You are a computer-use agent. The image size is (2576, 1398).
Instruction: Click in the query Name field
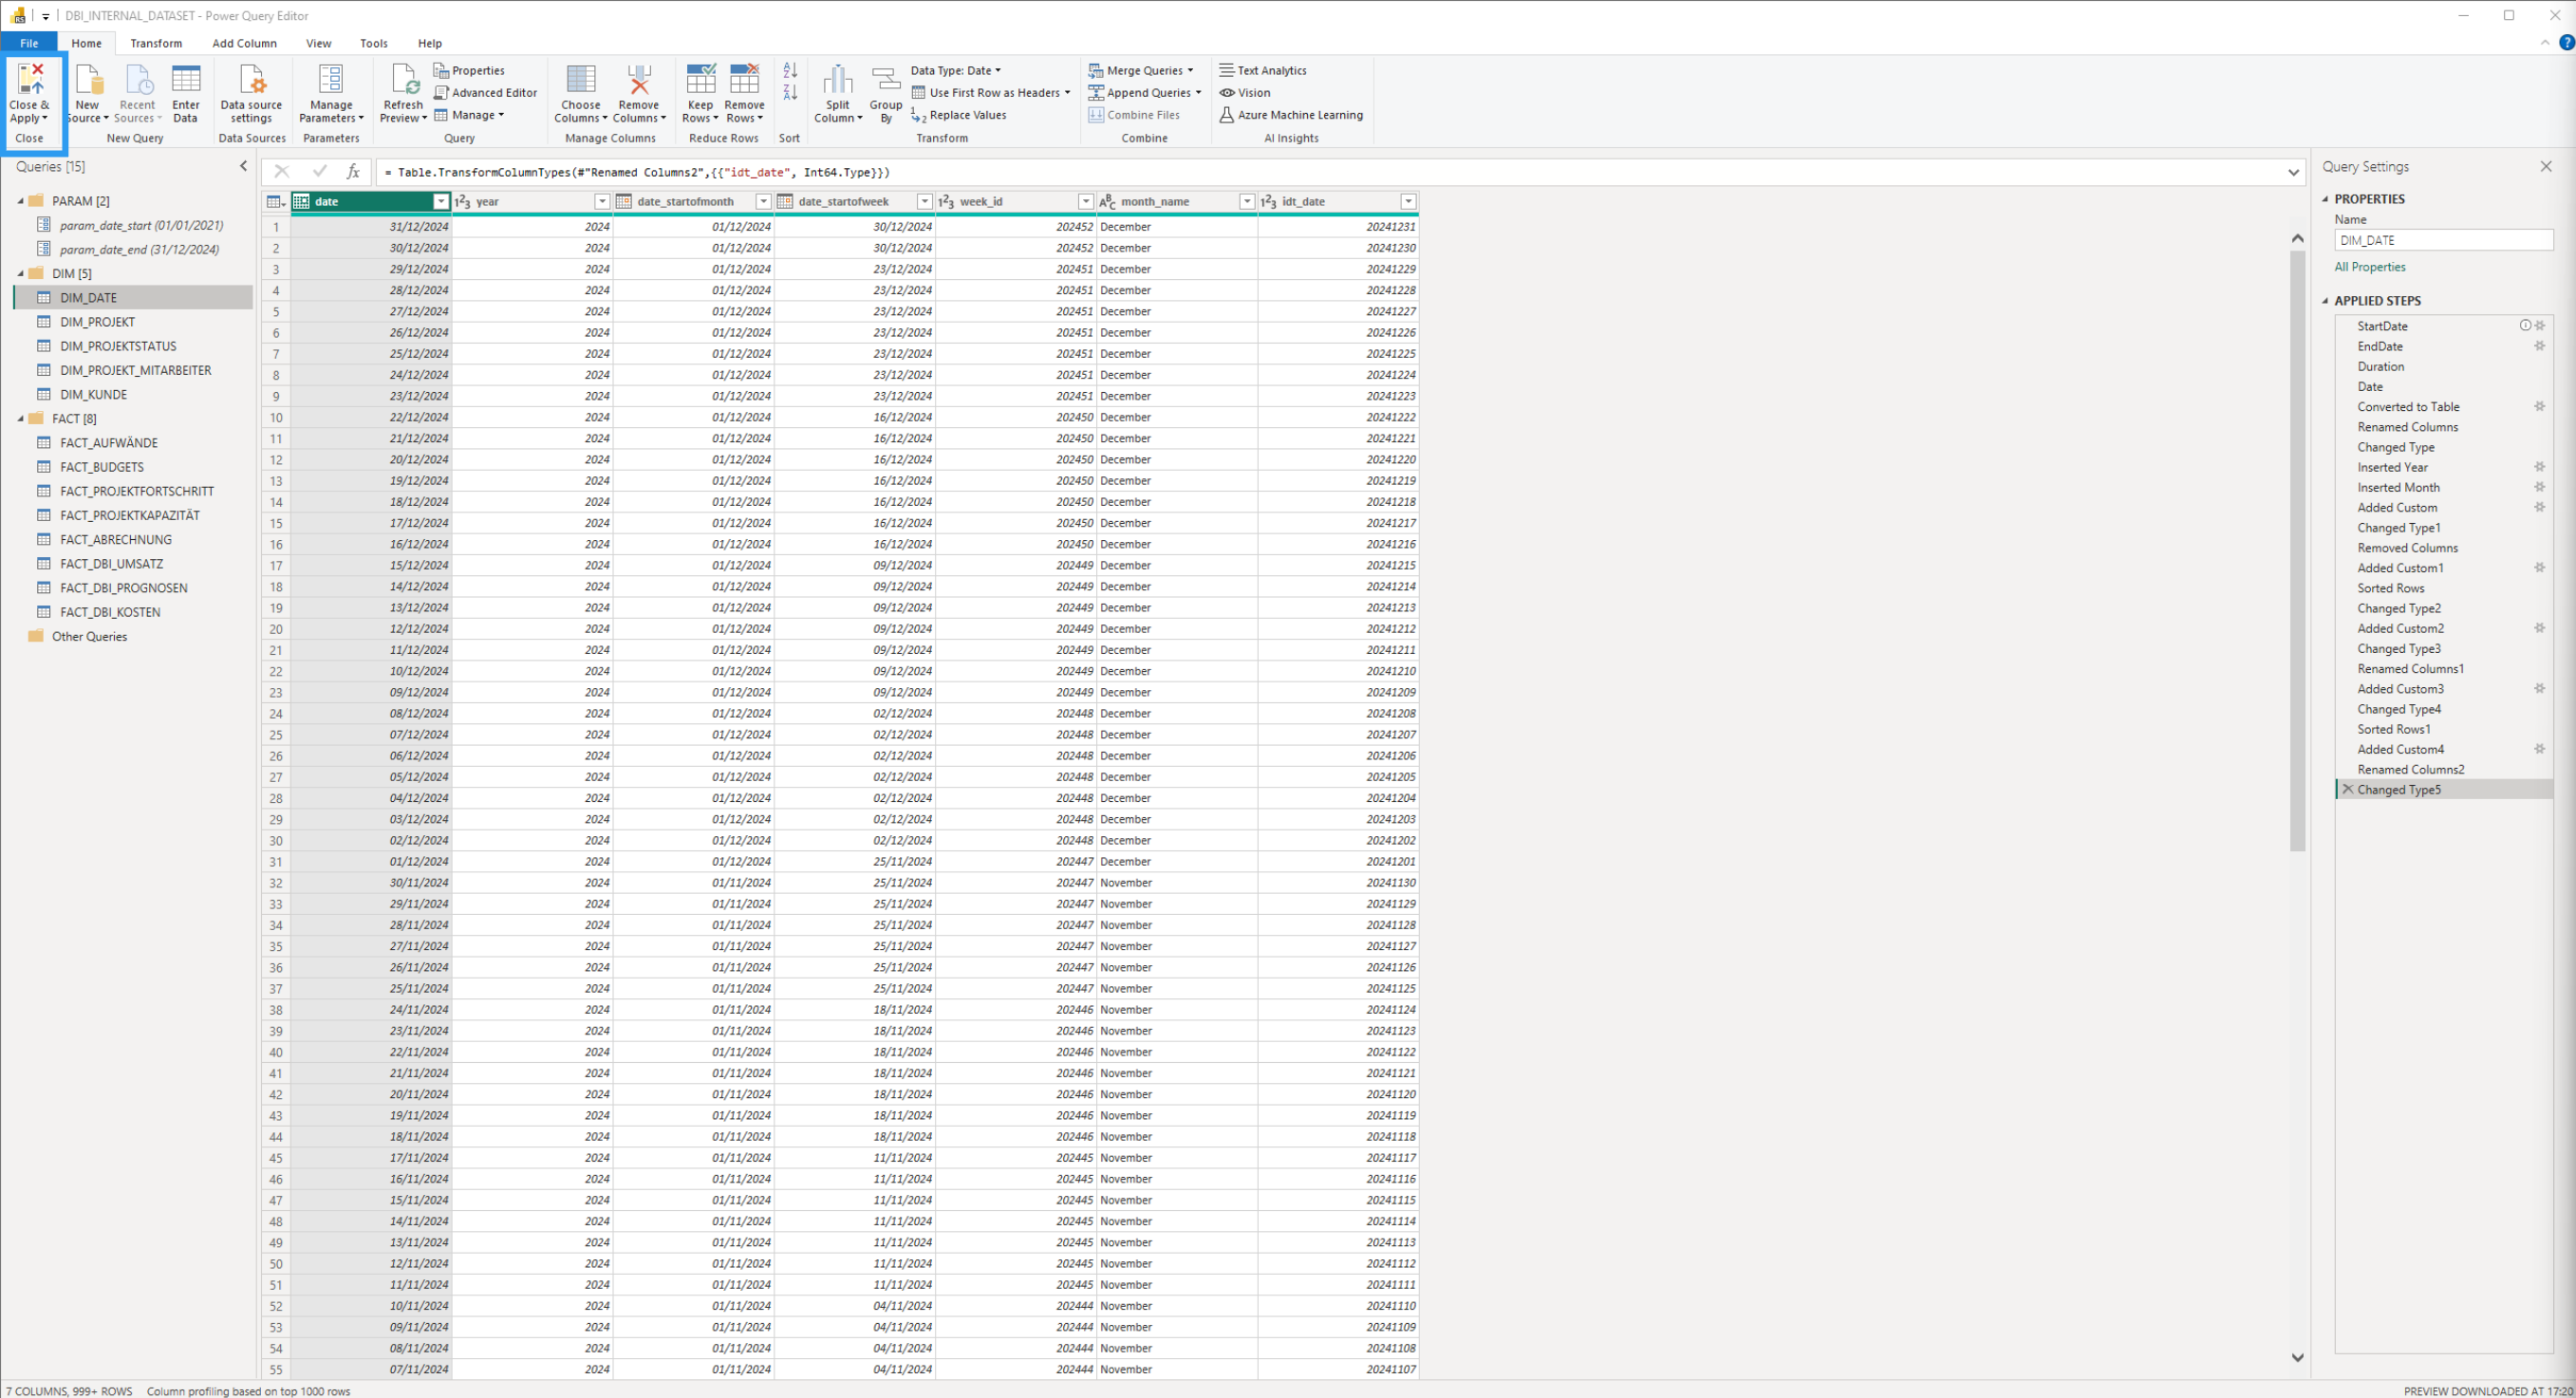click(2443, 240)
